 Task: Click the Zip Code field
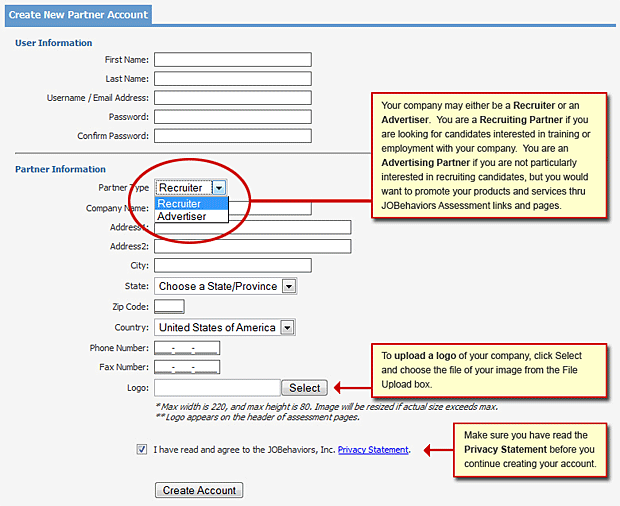tap(169, 306)
